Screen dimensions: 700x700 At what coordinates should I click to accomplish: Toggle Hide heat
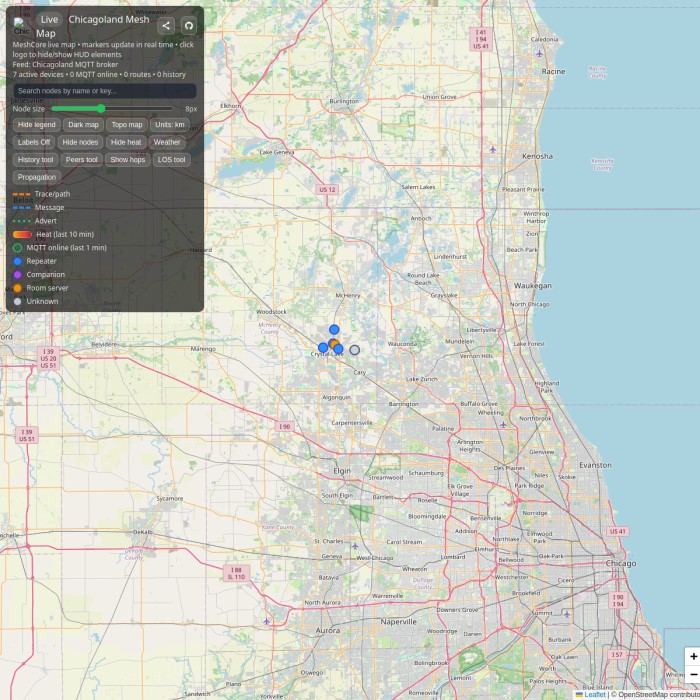pos(126,142)
